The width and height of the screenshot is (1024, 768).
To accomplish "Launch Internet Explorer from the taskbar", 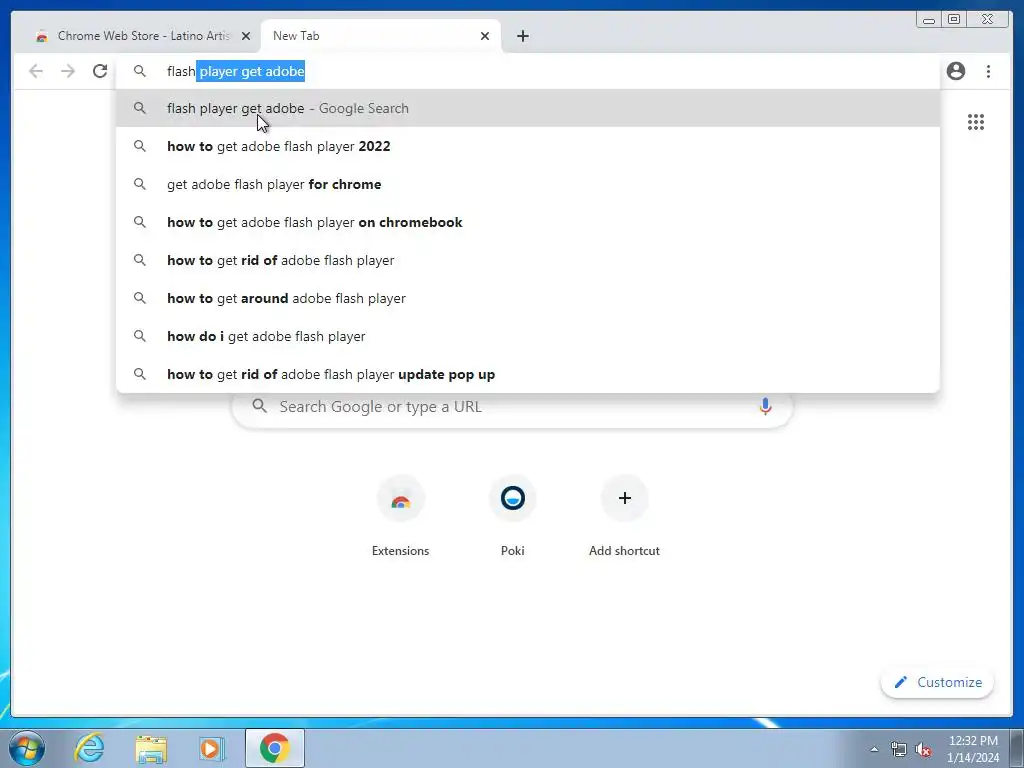I will click(x=89, y=748).
